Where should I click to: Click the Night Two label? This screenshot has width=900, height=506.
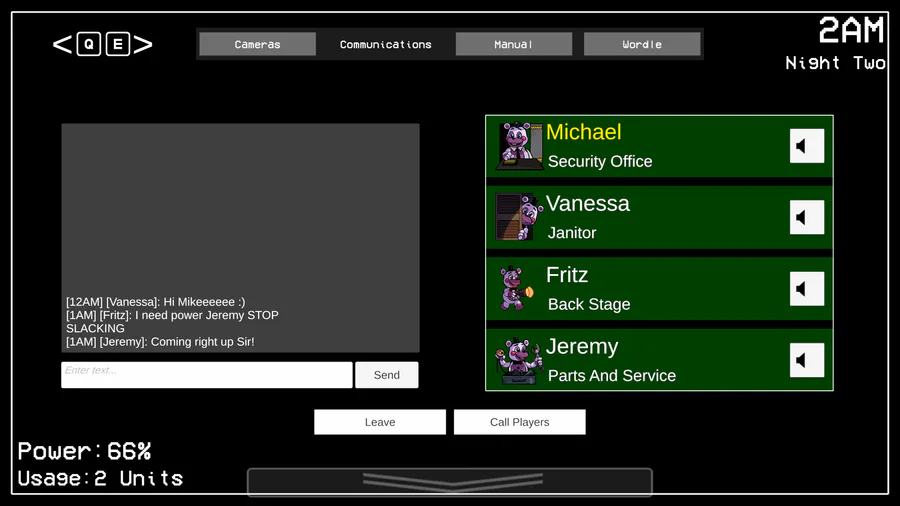835,63
